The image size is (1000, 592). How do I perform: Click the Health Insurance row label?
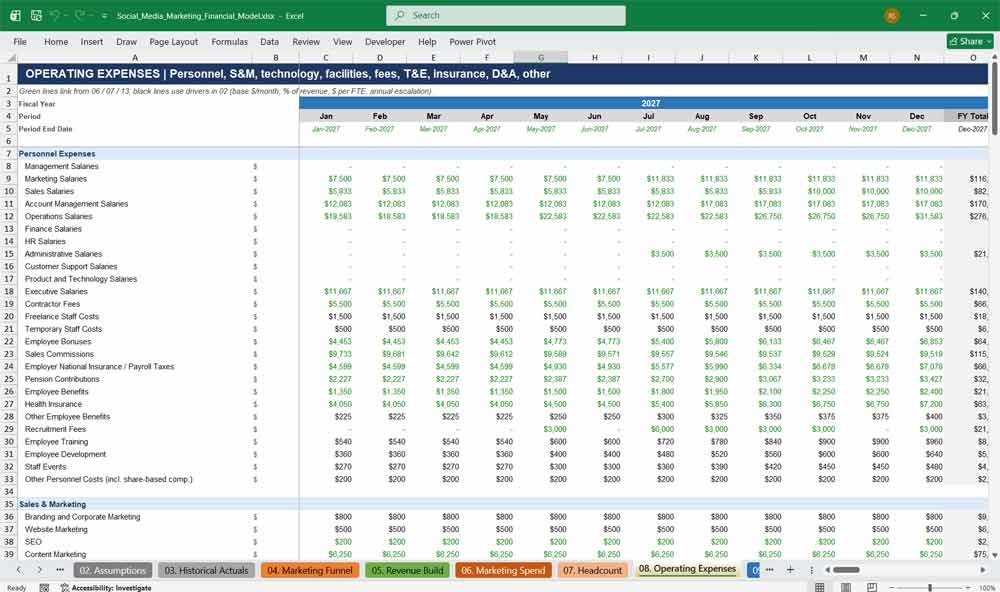point(53,404)
